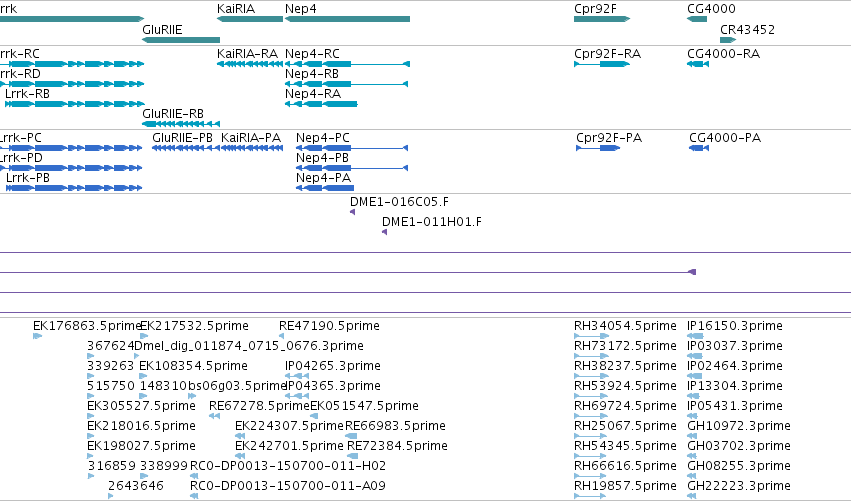The height and width of the screenshot is (501, 851).
Task: Click the Cpr92F-RA transcript
Action: coord(602,64)
